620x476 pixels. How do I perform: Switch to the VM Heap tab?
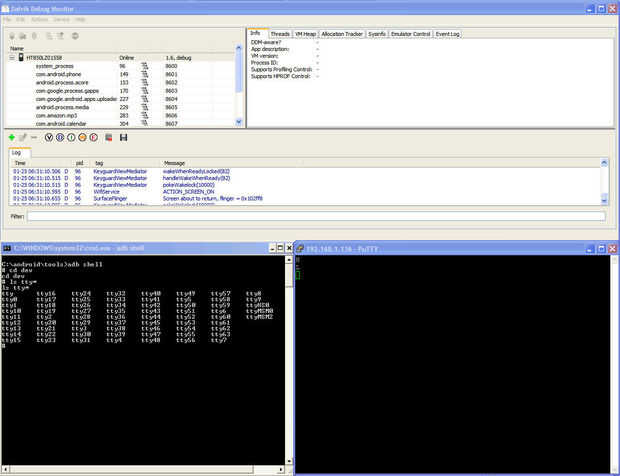pyautogui.click(x=306, y=34)
